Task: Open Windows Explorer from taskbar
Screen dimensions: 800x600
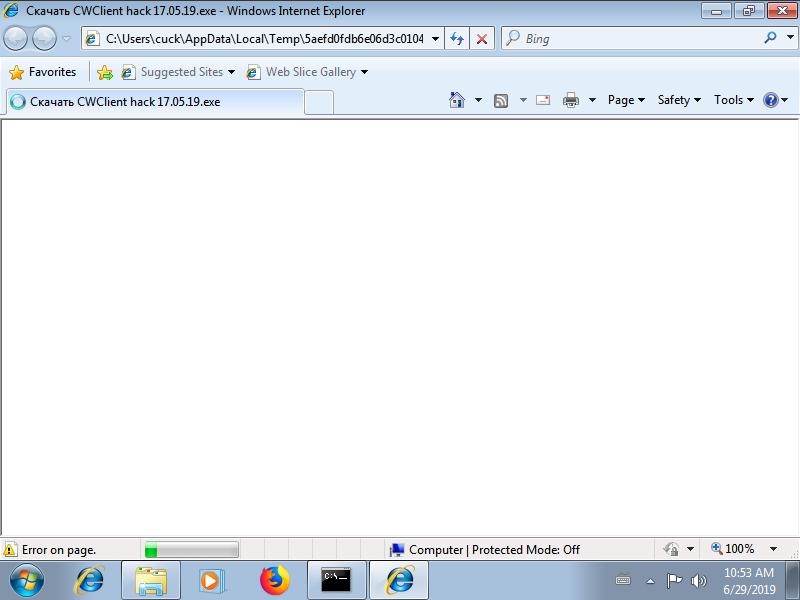Action: [x=151, y=580]
